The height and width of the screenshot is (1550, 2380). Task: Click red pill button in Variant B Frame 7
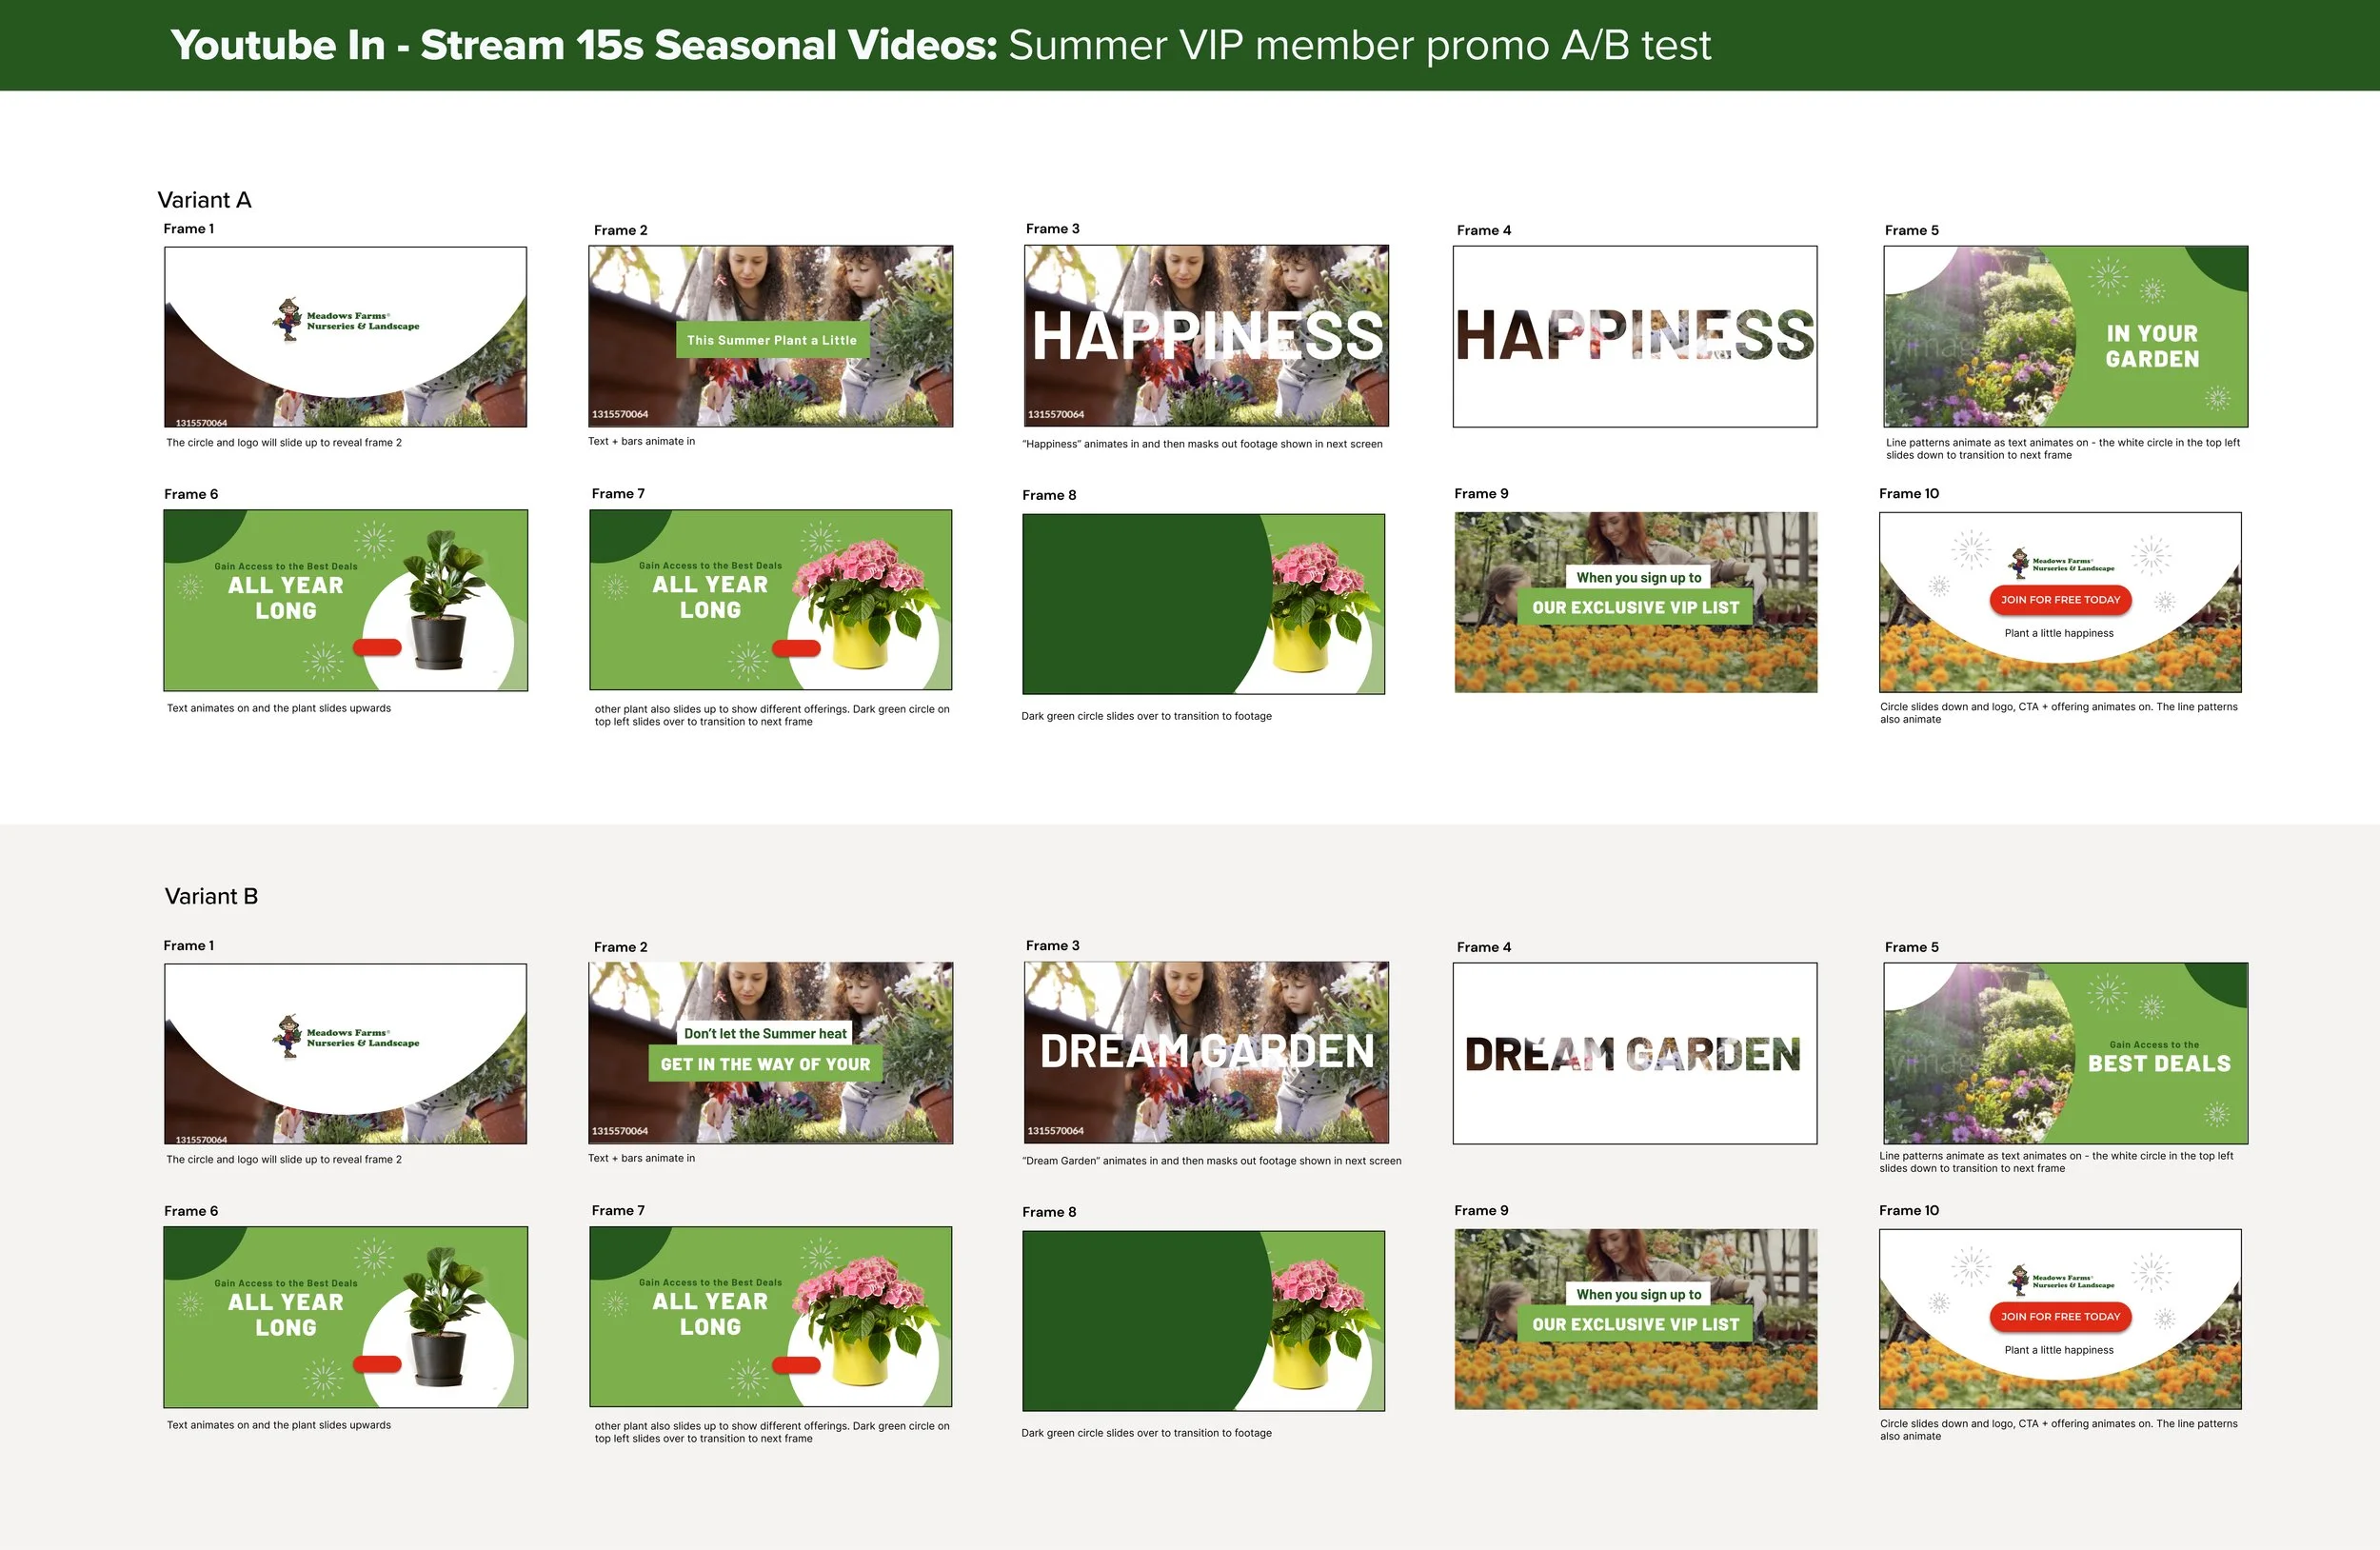[x=796, y=1365]
